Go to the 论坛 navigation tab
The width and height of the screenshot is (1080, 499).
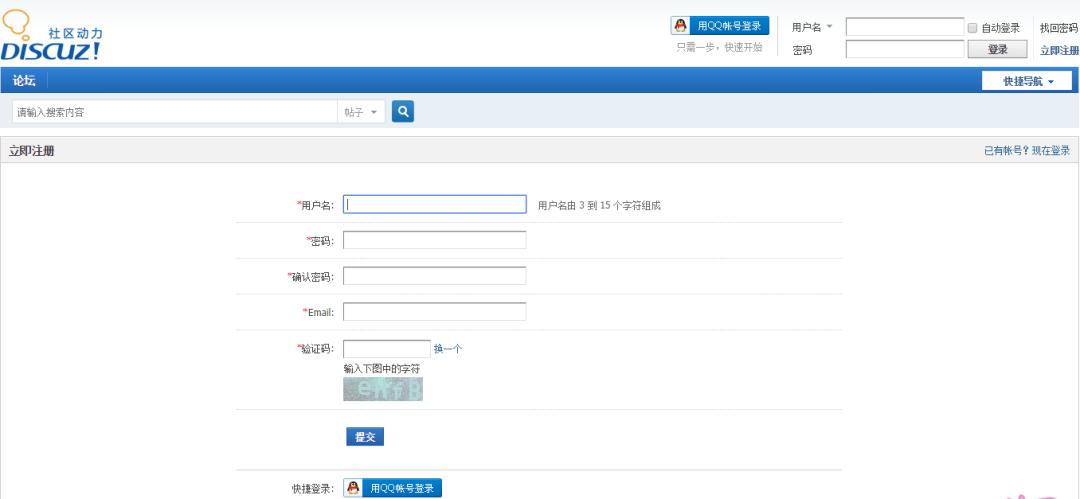pos(23,81)
